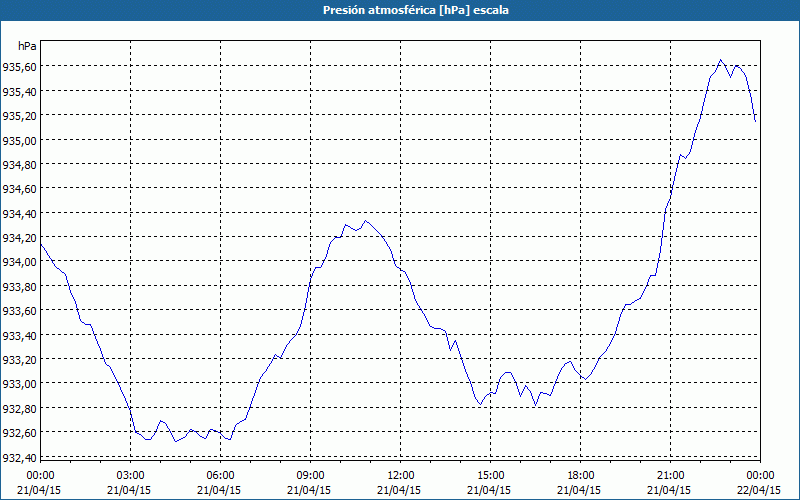This screenshot has height=500, width=800.
Task: Click the 06:00 time axis label
Action: pyautogui.click(x=220, y=476)
